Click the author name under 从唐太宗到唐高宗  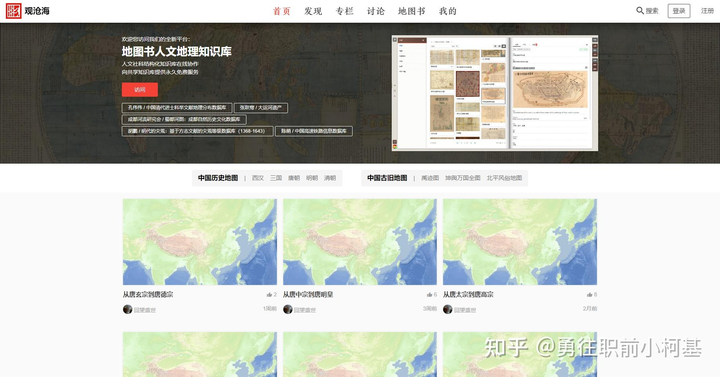[465, 310]
